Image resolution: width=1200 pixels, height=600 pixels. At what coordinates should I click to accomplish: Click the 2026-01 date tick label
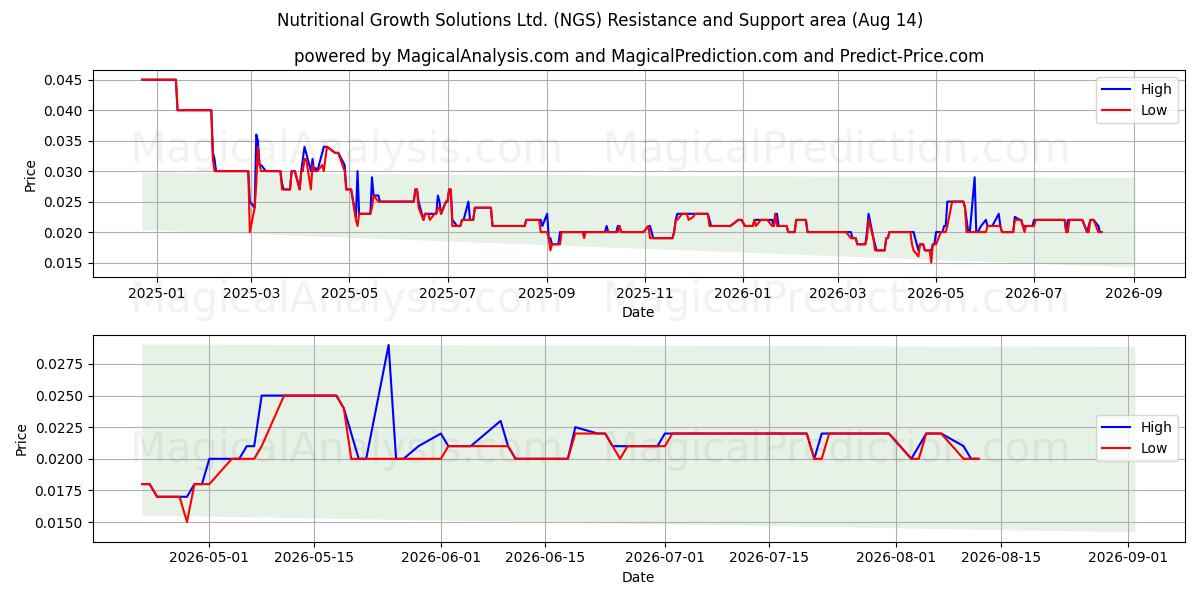[x=743, y=293]
